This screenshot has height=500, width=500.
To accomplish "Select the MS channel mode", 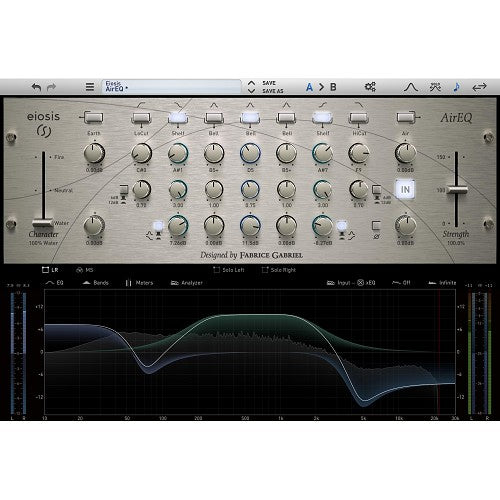I will pyautogui.click(x=85, y=270).
